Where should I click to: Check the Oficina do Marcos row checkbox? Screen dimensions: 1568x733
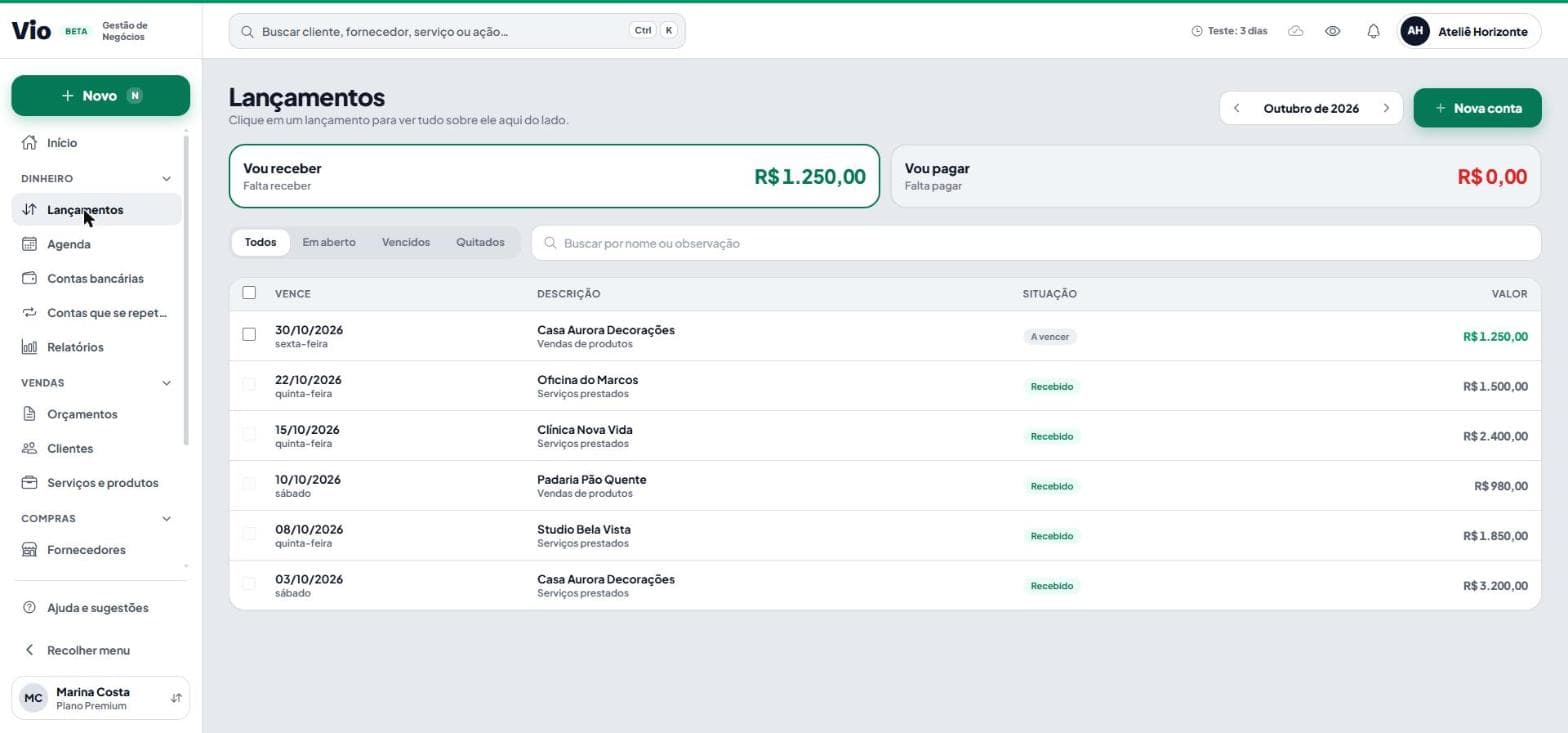[x=249, y=384]
